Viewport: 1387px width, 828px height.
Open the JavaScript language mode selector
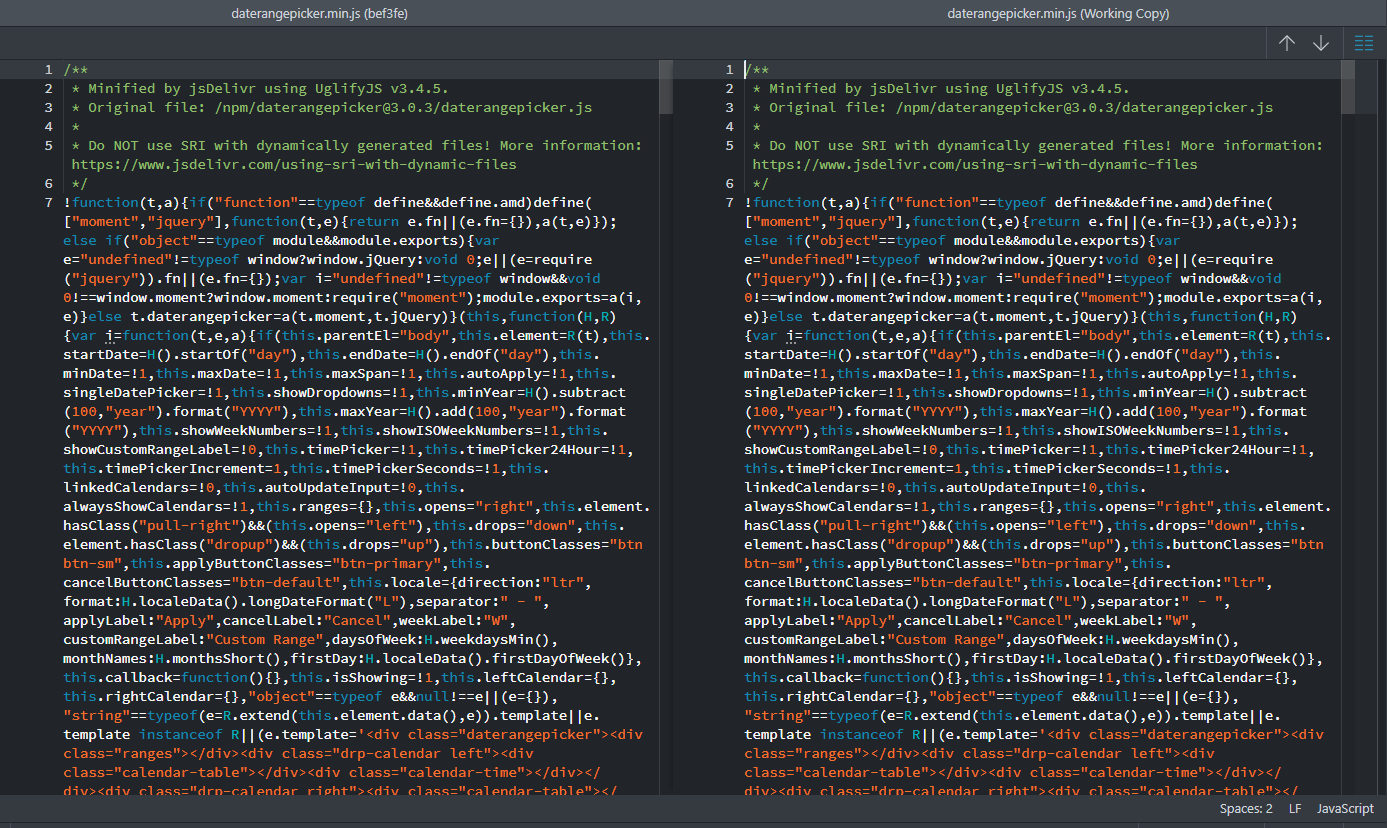(x=1345, y=809)
